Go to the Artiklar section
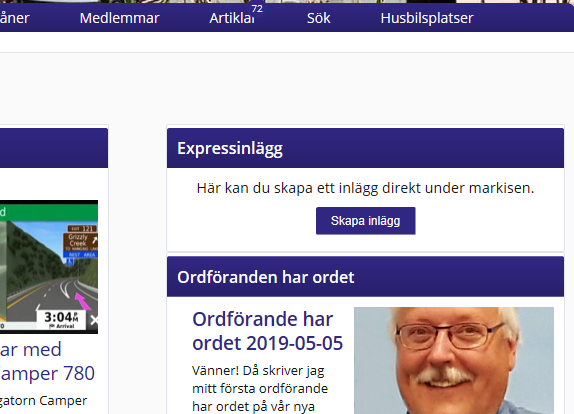Viewport: 574px width, 414px height. 232,18
